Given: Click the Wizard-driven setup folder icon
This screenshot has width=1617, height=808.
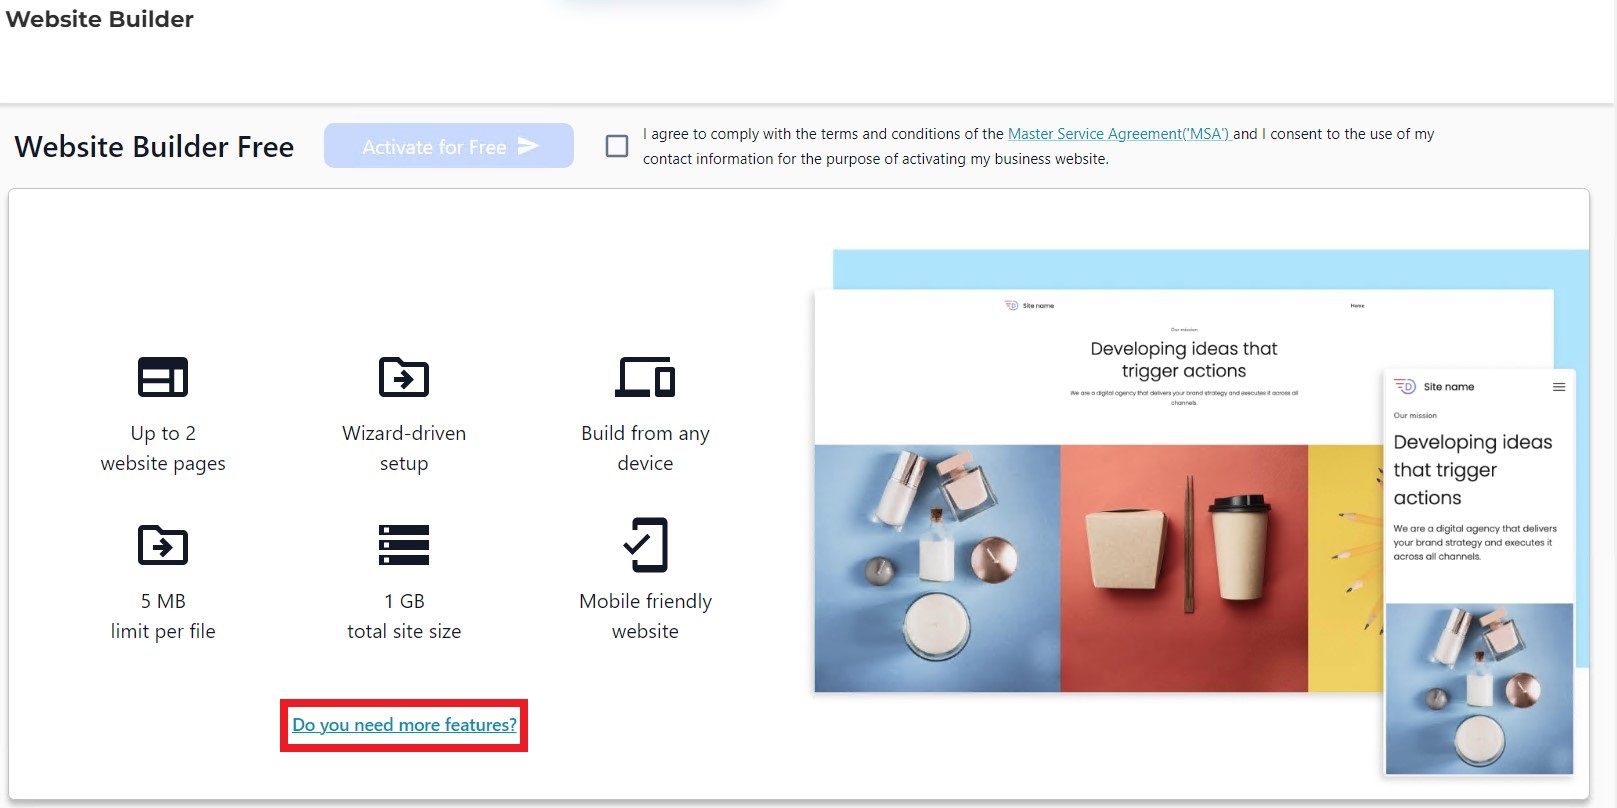Looking at the screenshot, I should click(403, 377).
